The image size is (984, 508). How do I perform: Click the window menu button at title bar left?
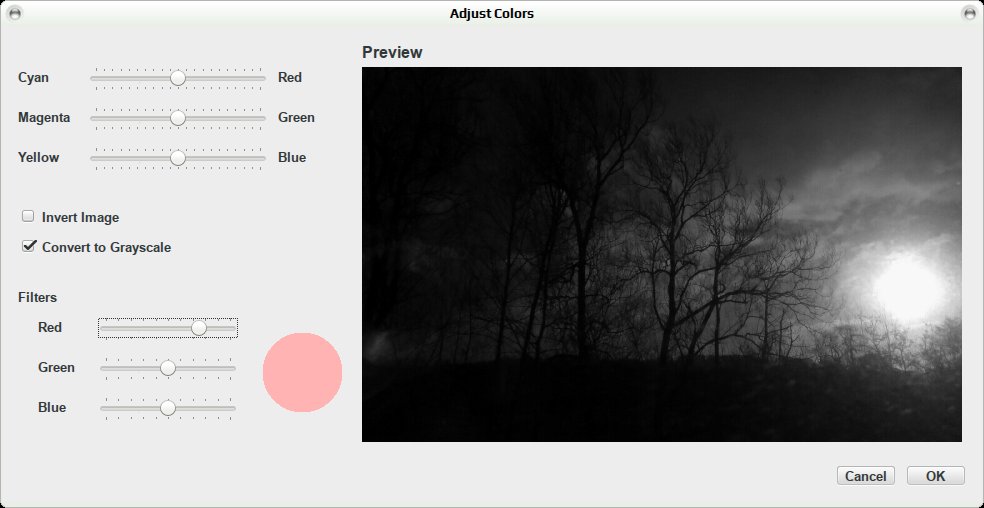pyautogui.click(x=14, y=13)
